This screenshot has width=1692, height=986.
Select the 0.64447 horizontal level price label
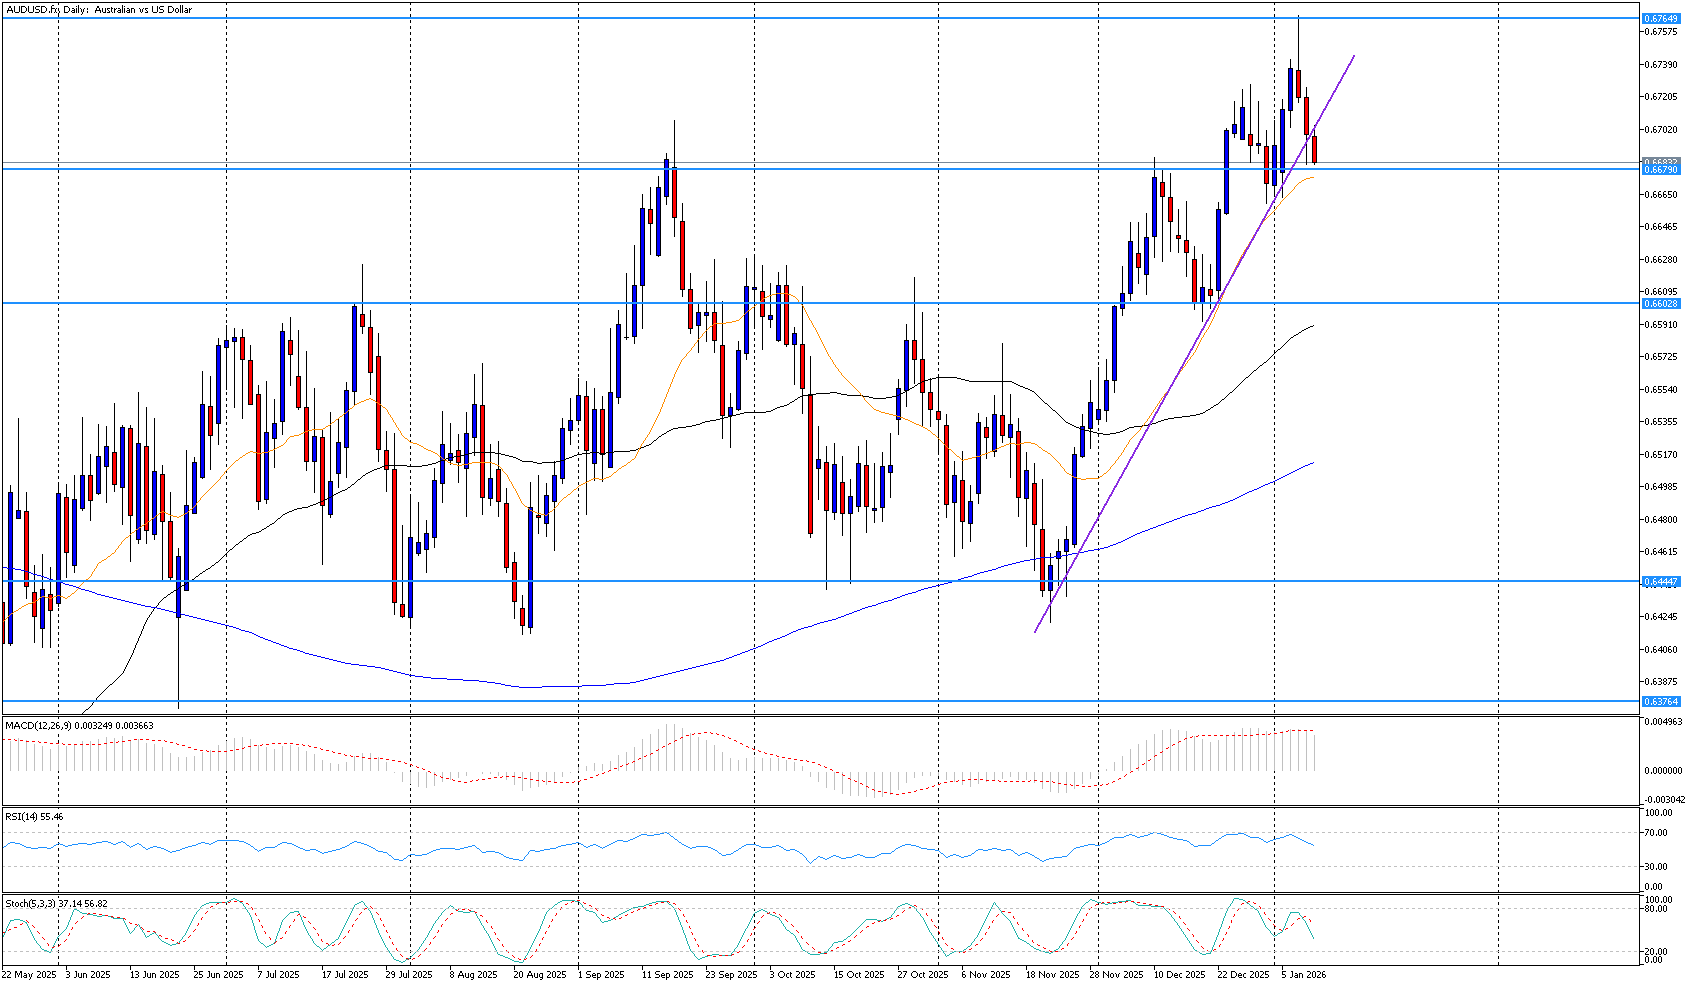[x=1661, y=581]
